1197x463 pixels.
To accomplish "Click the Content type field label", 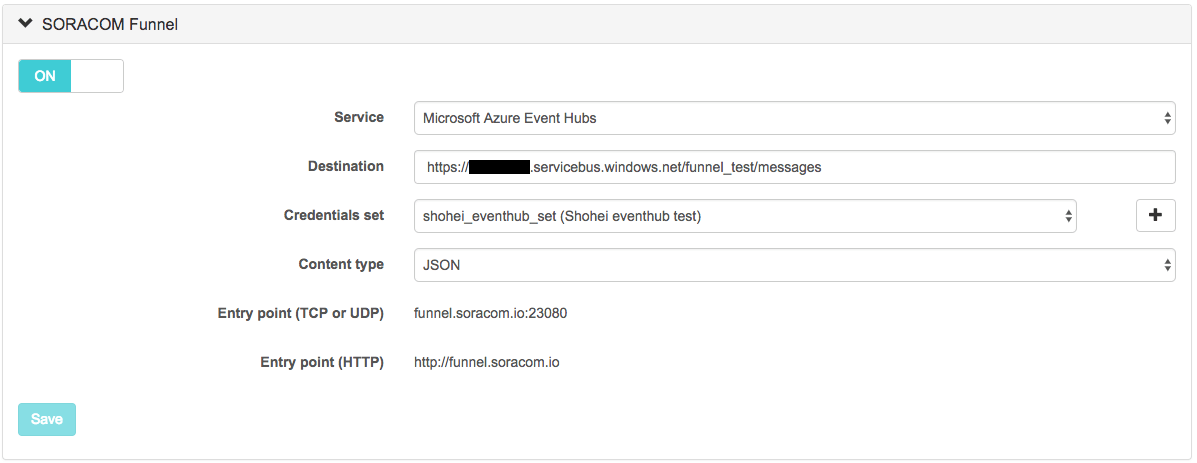I will click(341, 264).
